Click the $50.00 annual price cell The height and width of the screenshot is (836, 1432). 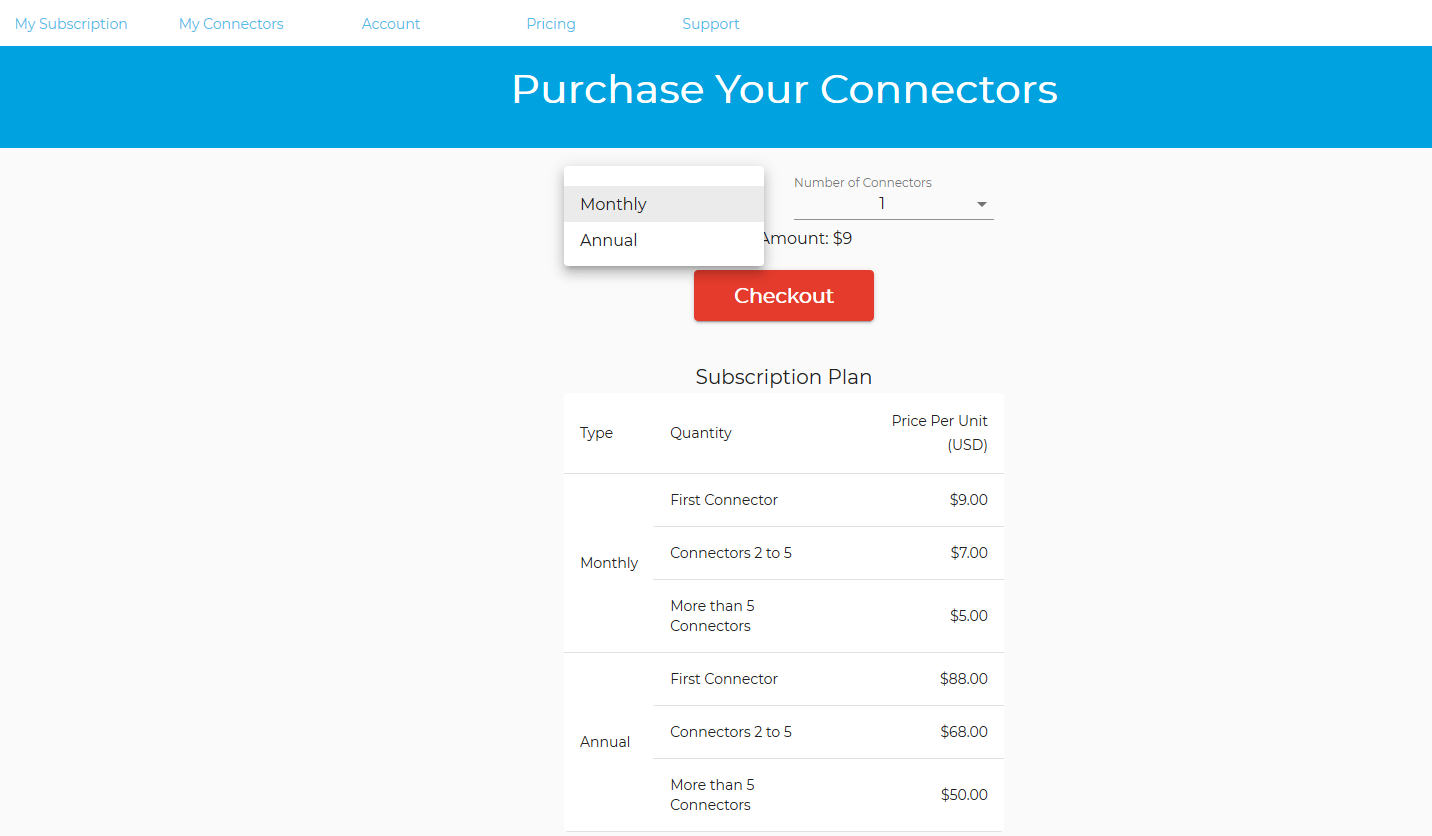point(964,795)
